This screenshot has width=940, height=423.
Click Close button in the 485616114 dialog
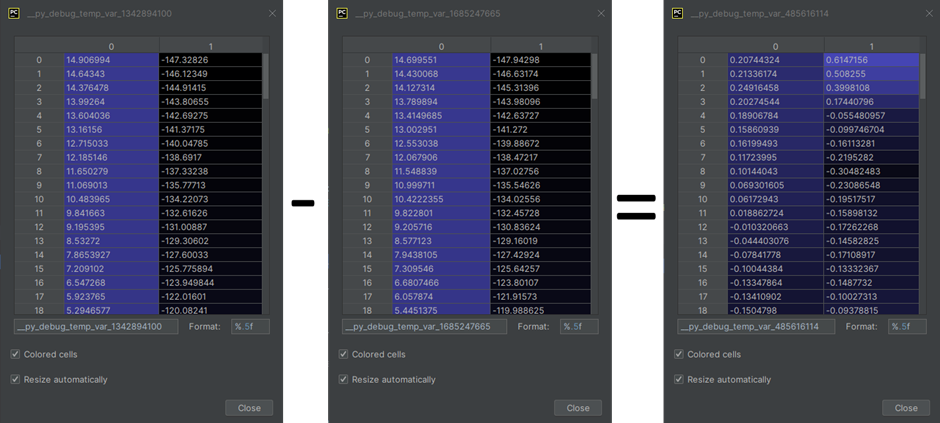point(906,408)
